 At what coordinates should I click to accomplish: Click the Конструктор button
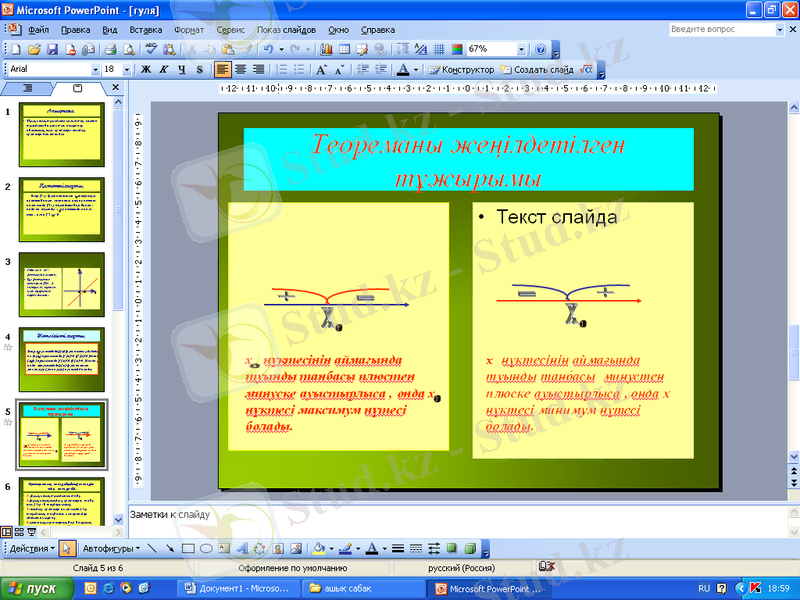pos(461,70)
